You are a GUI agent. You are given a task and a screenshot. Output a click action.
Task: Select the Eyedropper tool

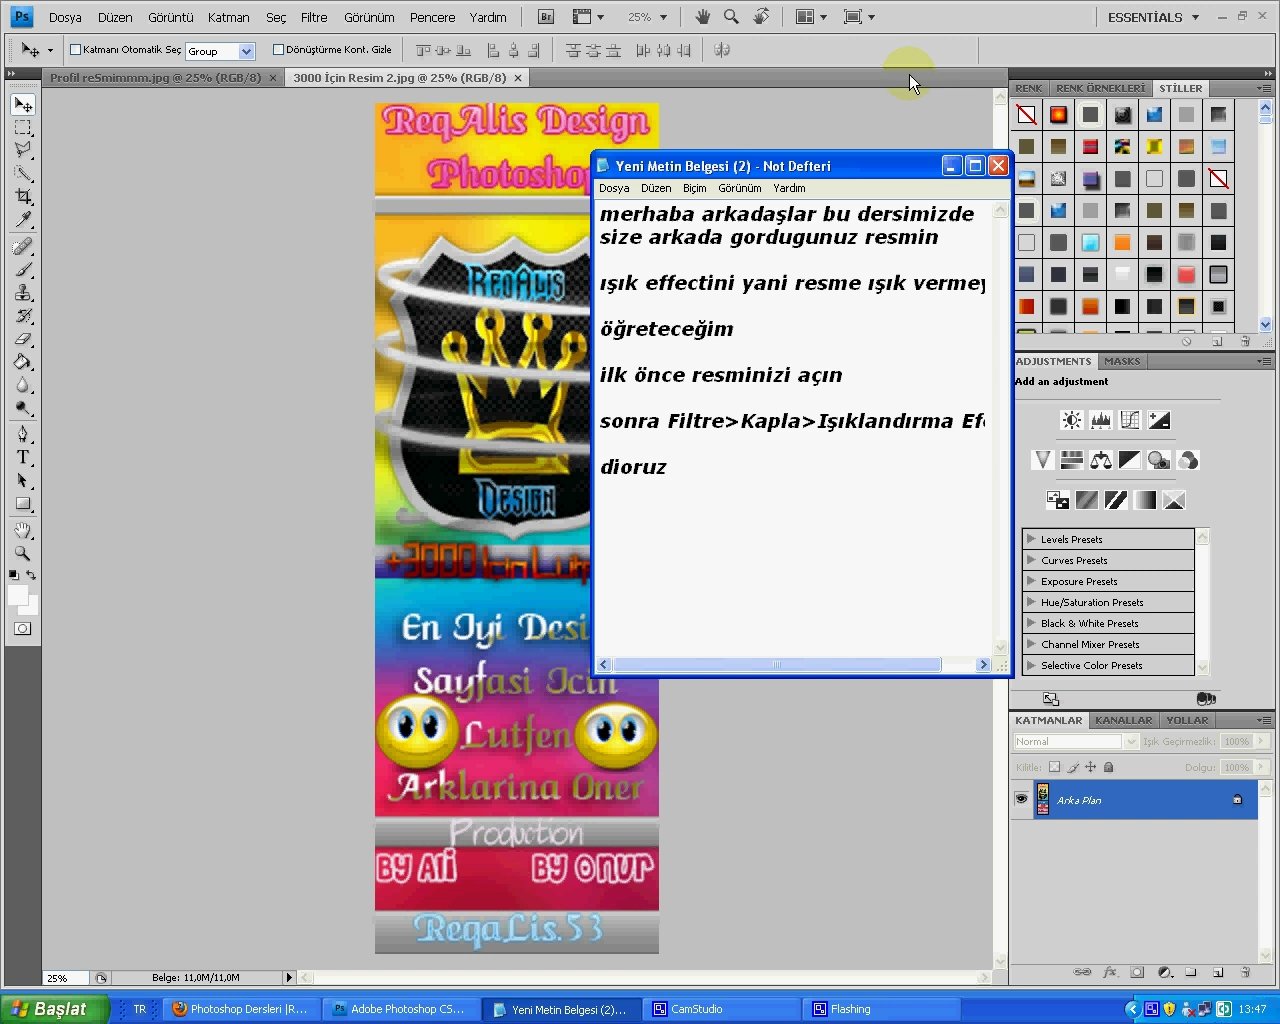[23, 219]
